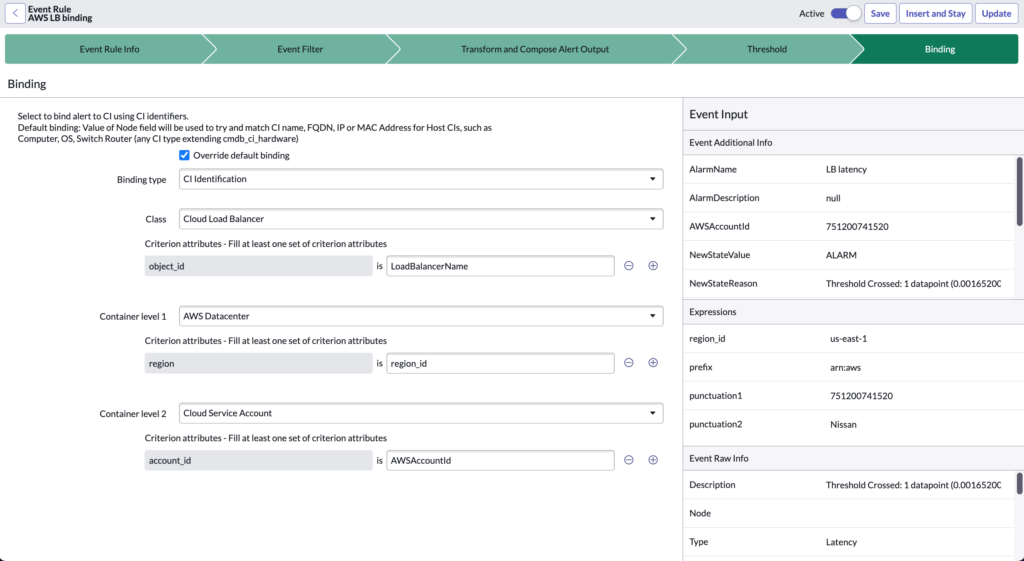Click the Update button
Screen dimensions: 1024x561
[996, 14]
